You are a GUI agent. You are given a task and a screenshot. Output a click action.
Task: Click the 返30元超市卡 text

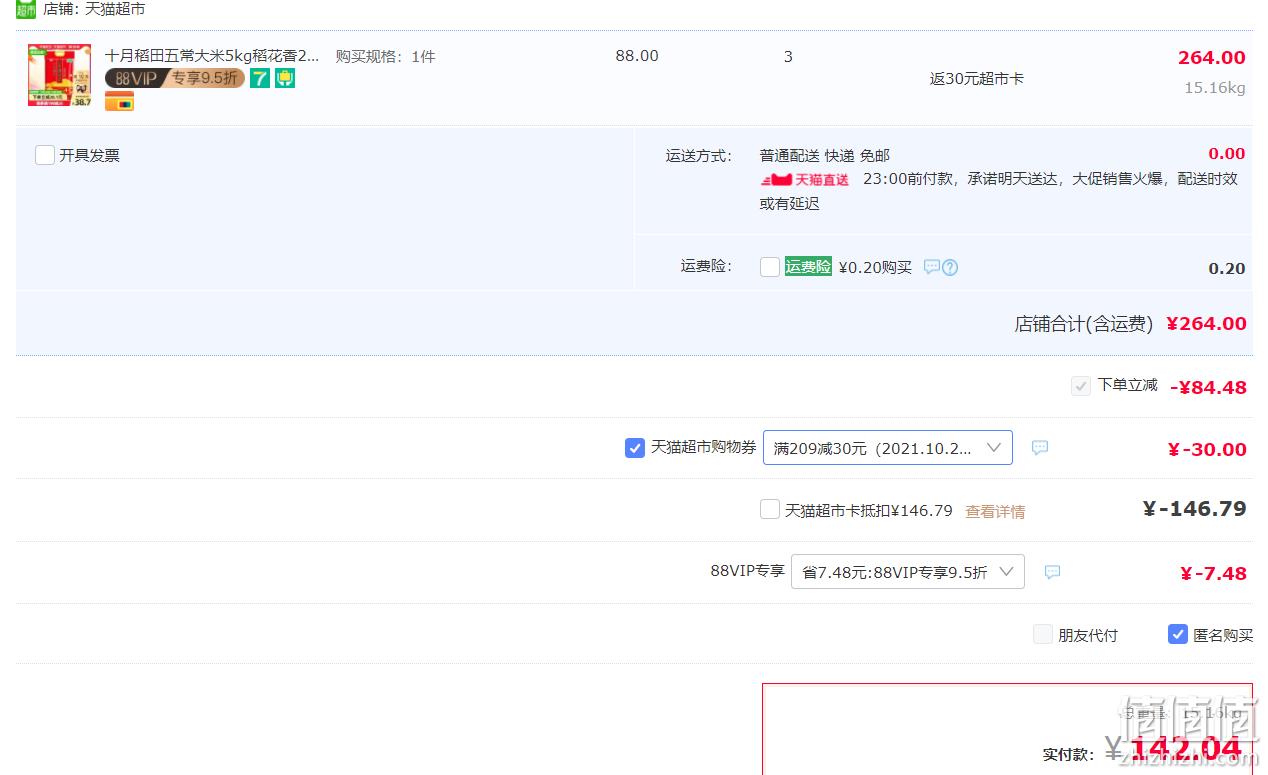(x=977, y=79)
